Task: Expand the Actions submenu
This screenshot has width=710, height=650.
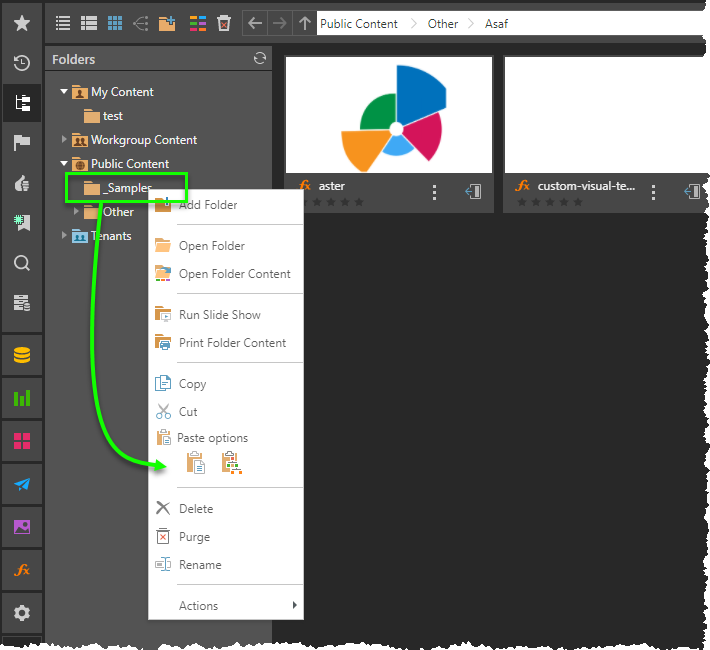Action: tap(294, 605)
